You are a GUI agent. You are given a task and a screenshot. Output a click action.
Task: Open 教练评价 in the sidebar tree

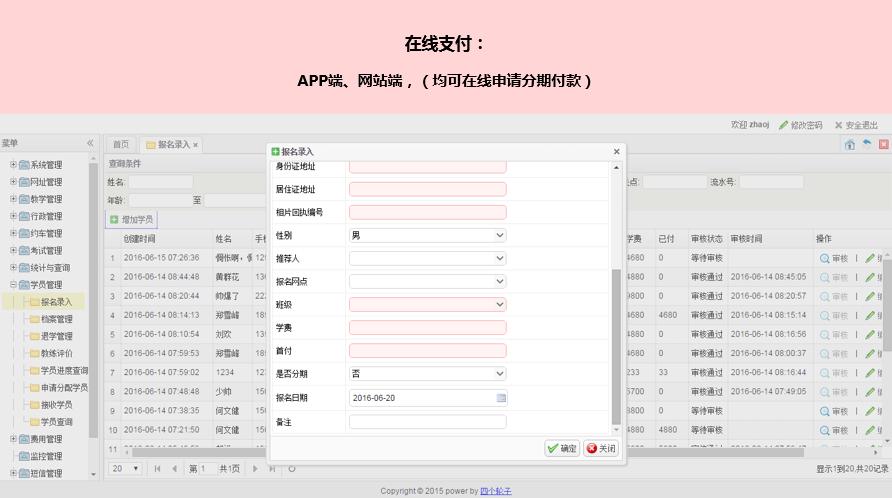tap(57, 353)
